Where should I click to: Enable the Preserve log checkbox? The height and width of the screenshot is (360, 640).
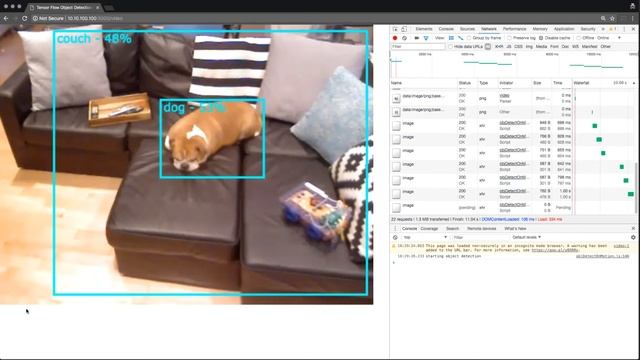tap(509, 38)
